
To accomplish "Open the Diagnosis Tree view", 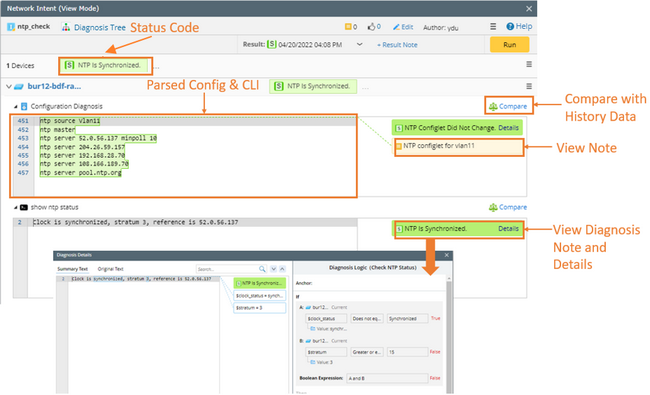I will pos(94,27).
